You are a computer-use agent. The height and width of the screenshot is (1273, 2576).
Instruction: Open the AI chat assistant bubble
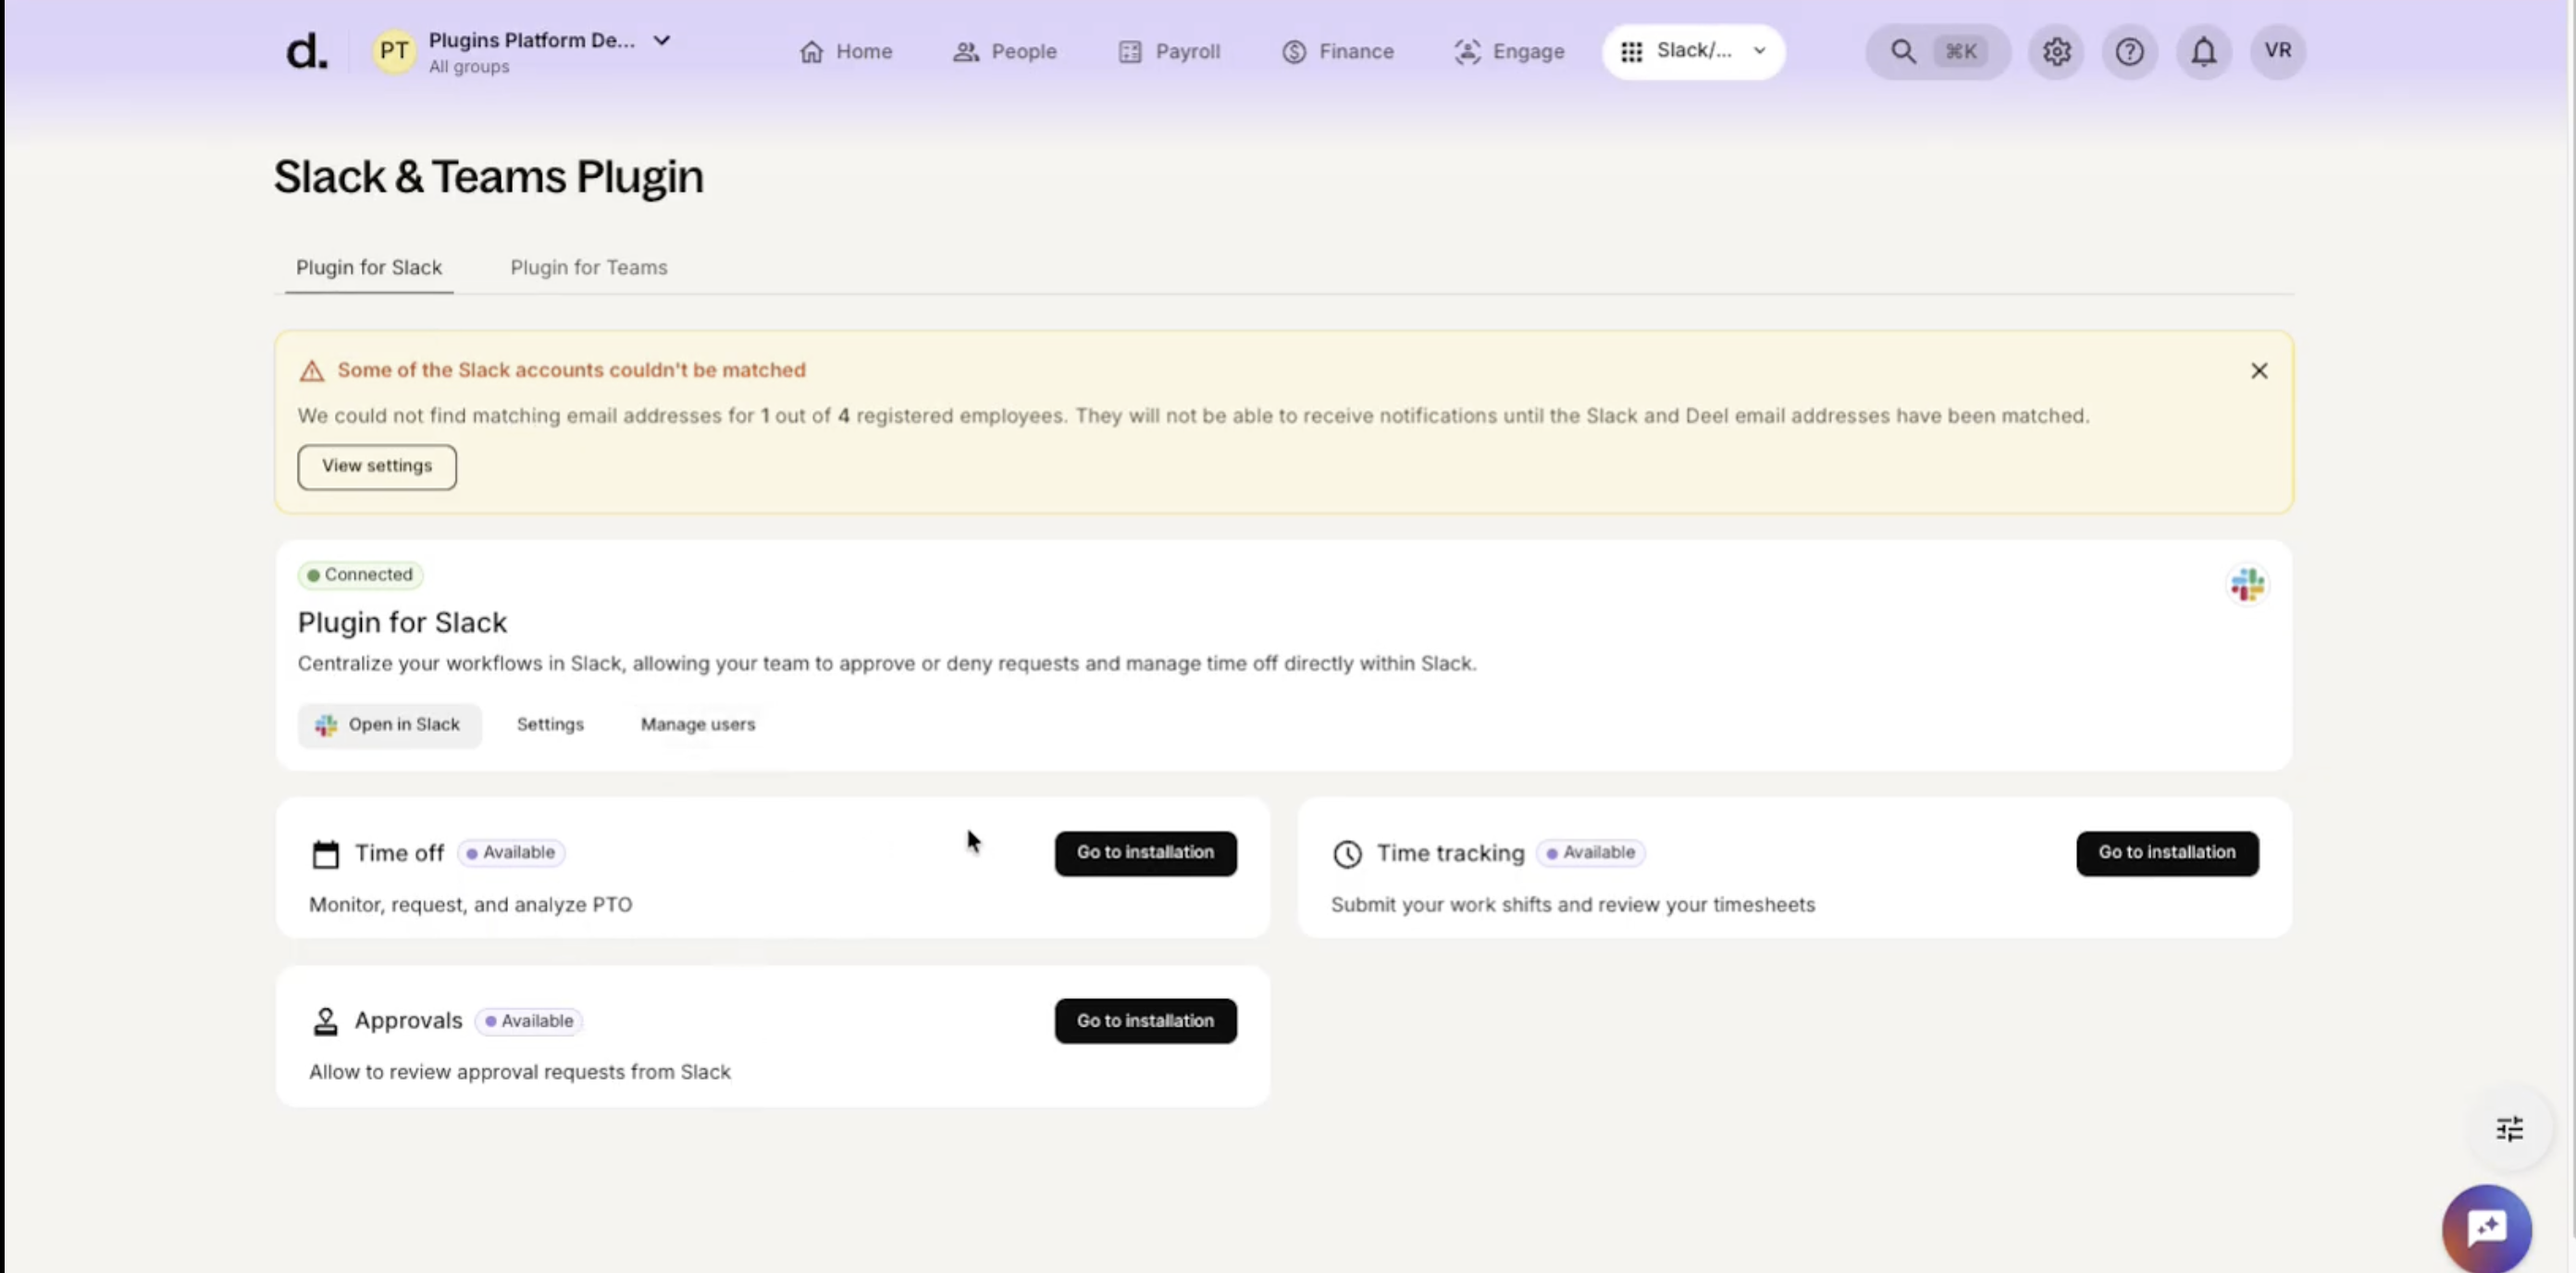click(2486, 1228)
